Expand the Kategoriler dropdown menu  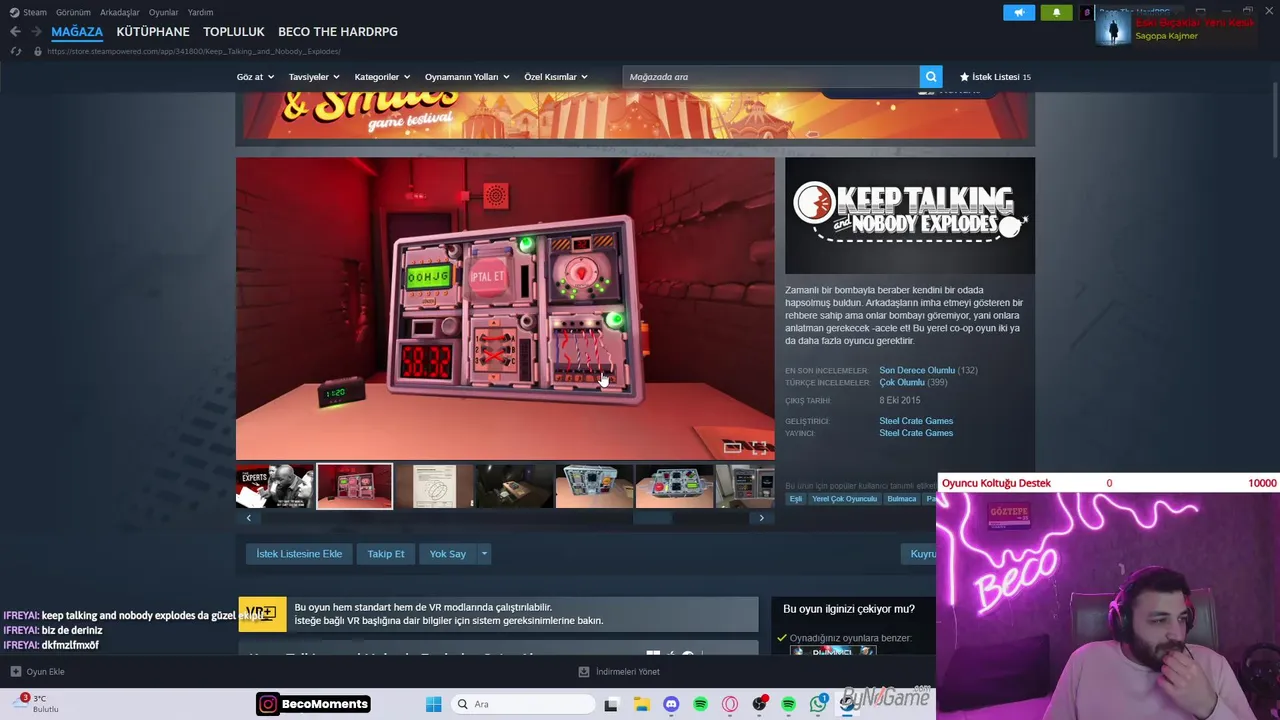tap(382, 77)
